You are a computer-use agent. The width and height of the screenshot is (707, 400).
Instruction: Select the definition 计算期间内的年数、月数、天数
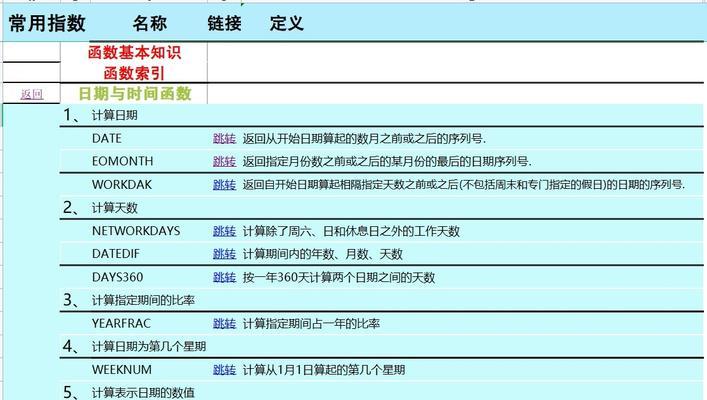point(322,254)
